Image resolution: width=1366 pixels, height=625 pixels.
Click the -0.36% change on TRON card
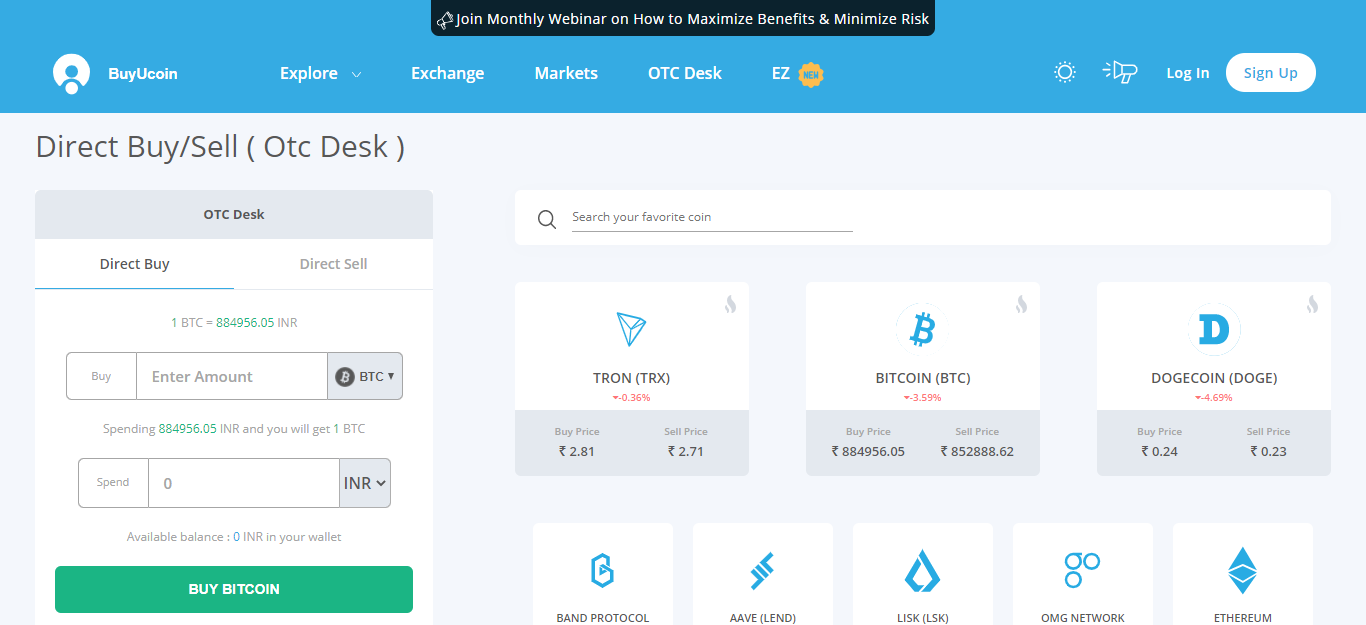pyautogui.click(x=631, y=397)
